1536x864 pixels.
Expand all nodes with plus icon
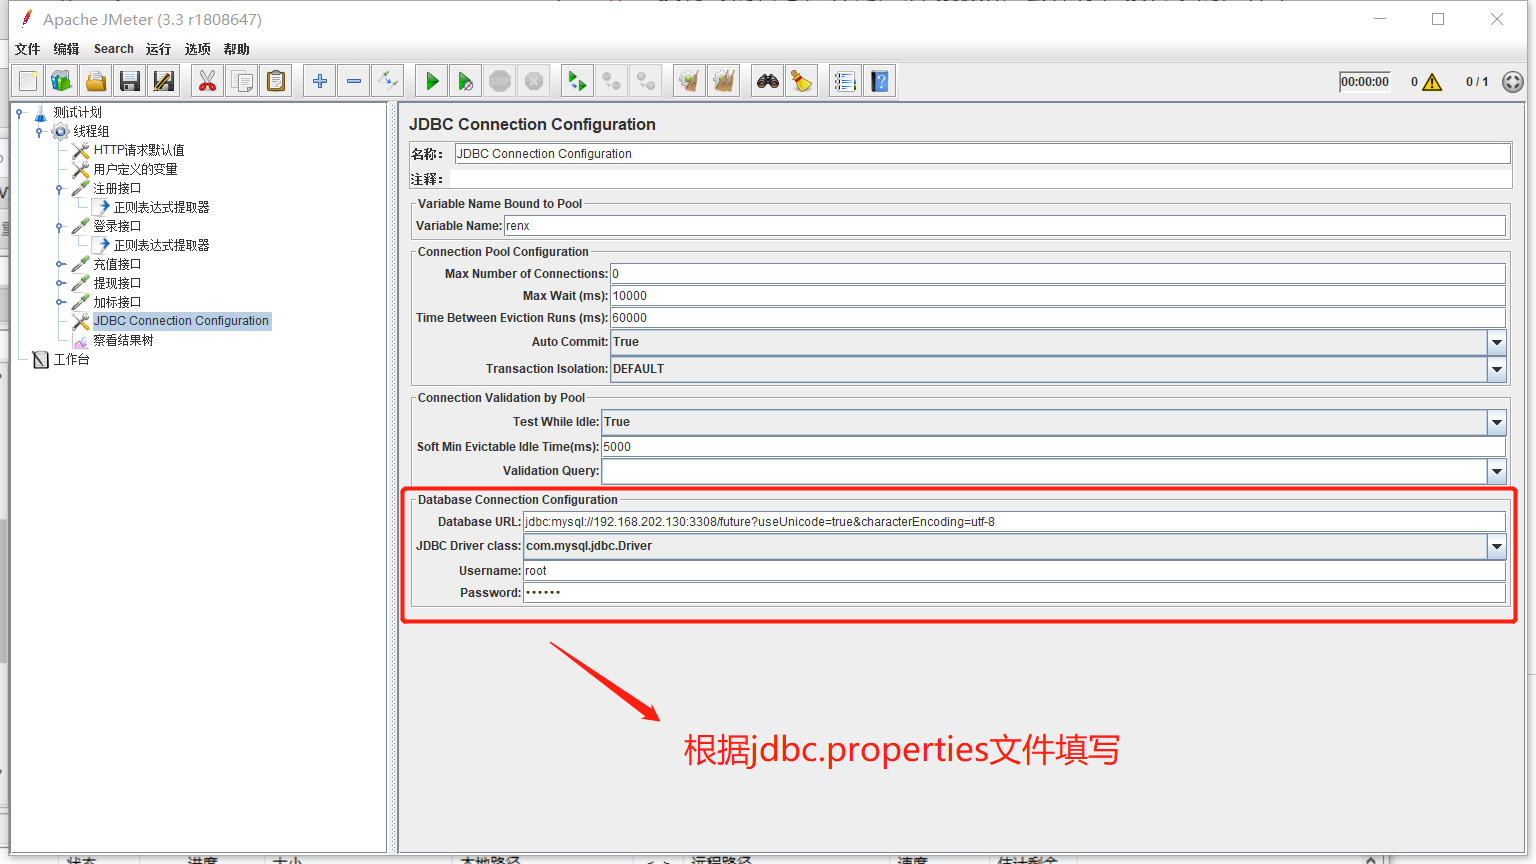pos(319,81)
